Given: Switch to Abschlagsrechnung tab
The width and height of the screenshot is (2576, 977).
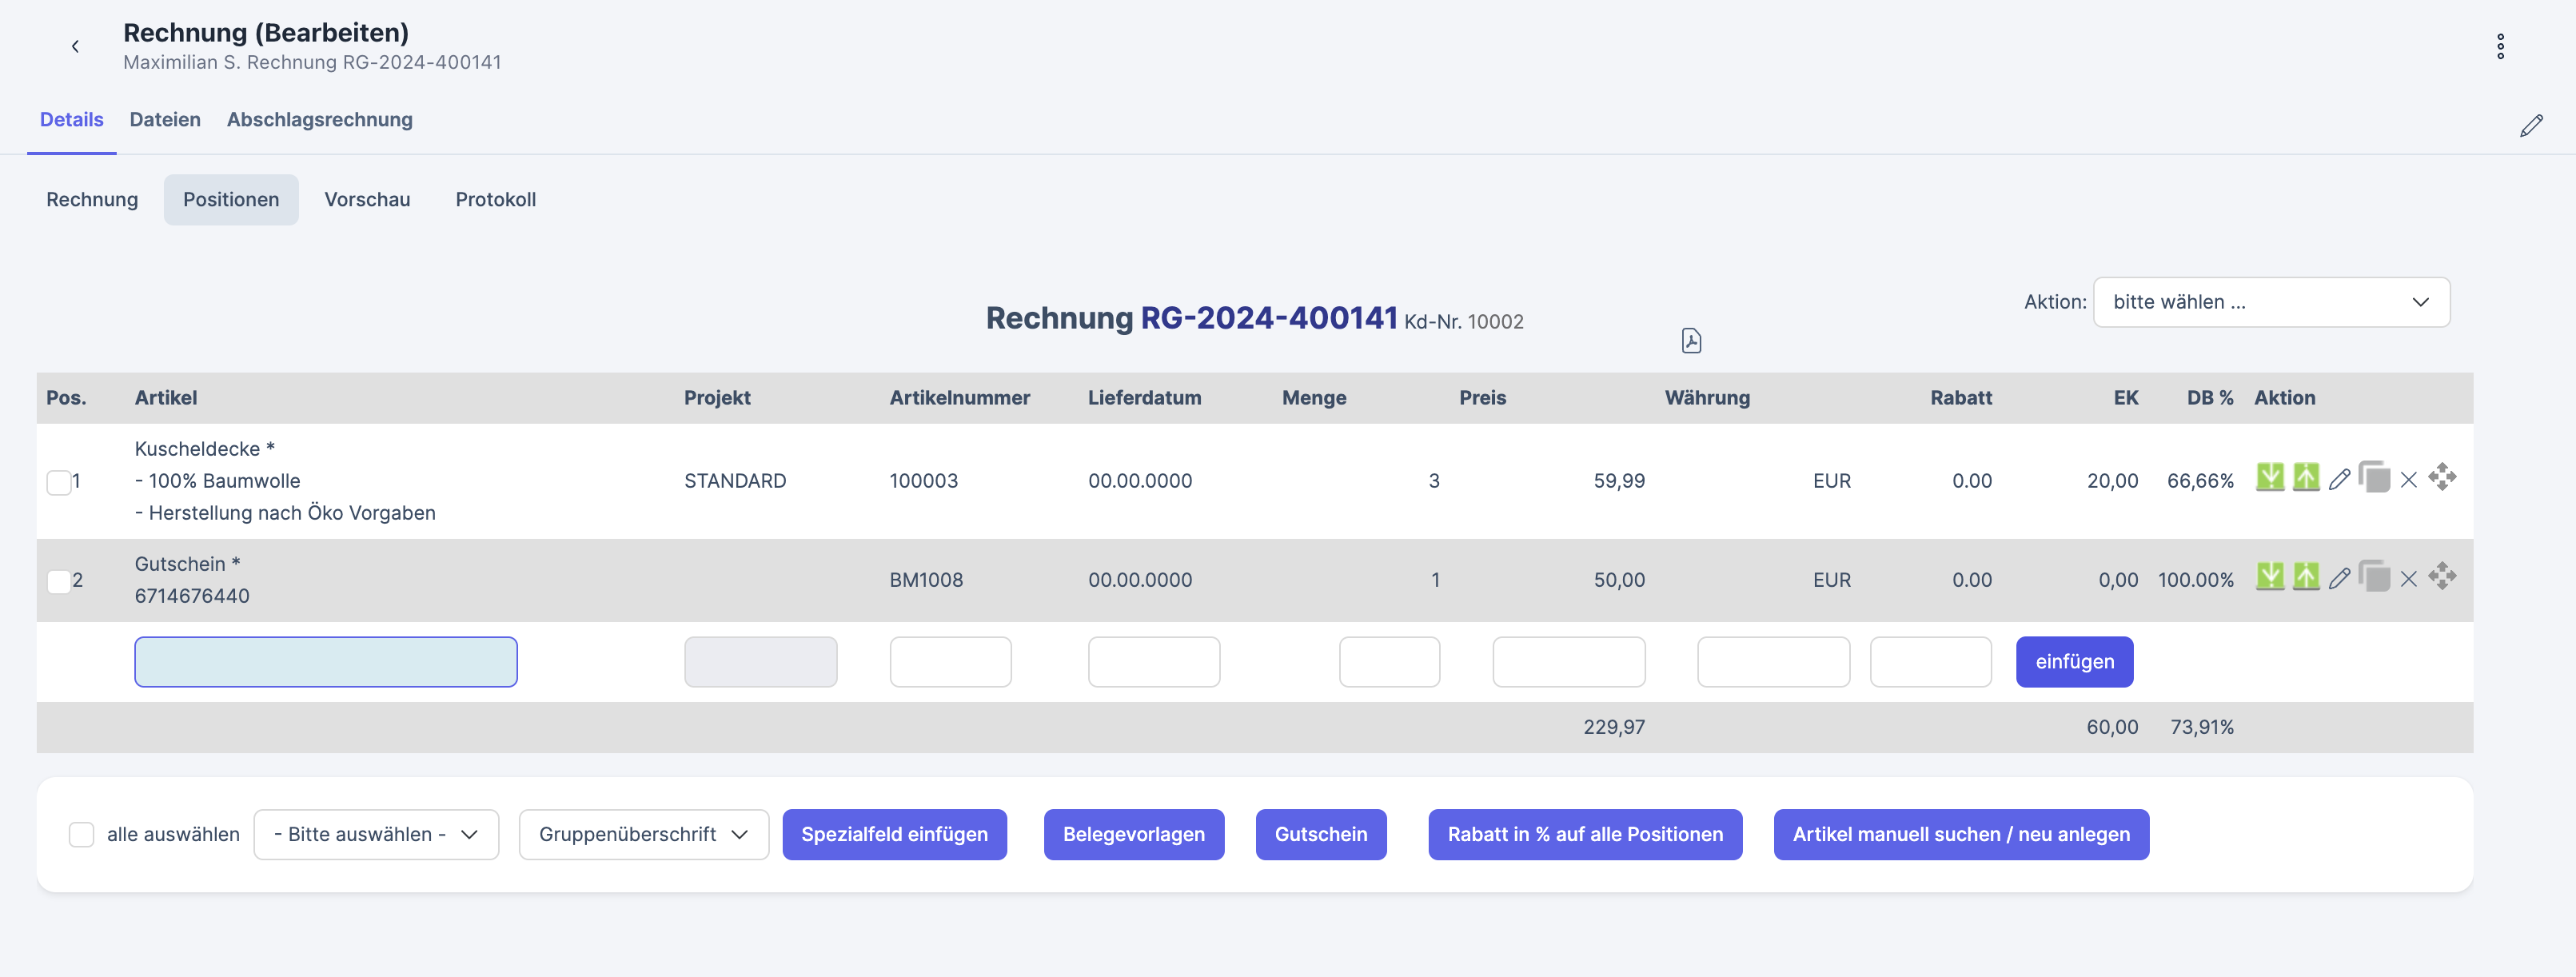Looking at the screenshot, I should (x=319, y=120).
